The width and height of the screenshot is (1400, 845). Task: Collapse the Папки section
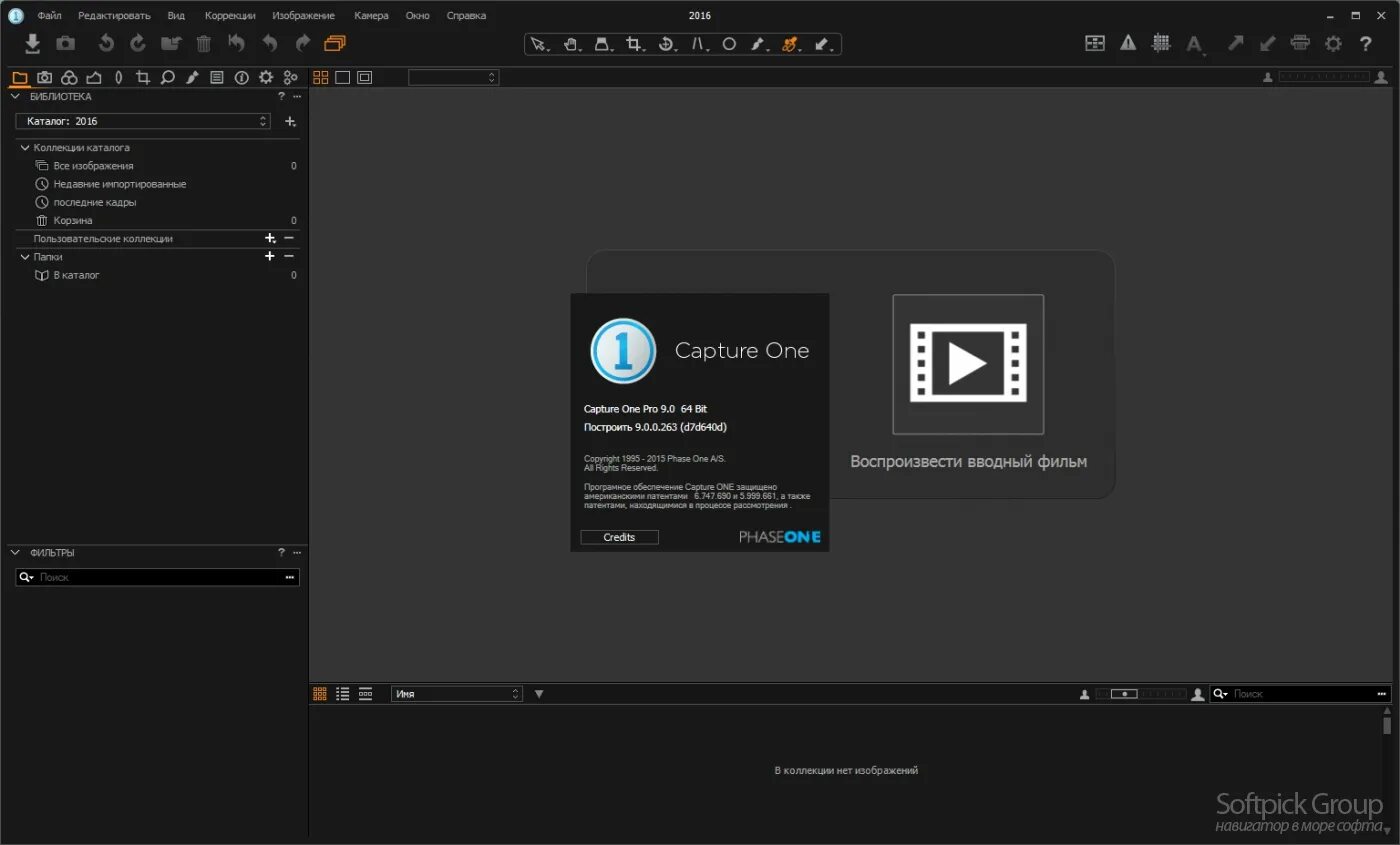25,257
